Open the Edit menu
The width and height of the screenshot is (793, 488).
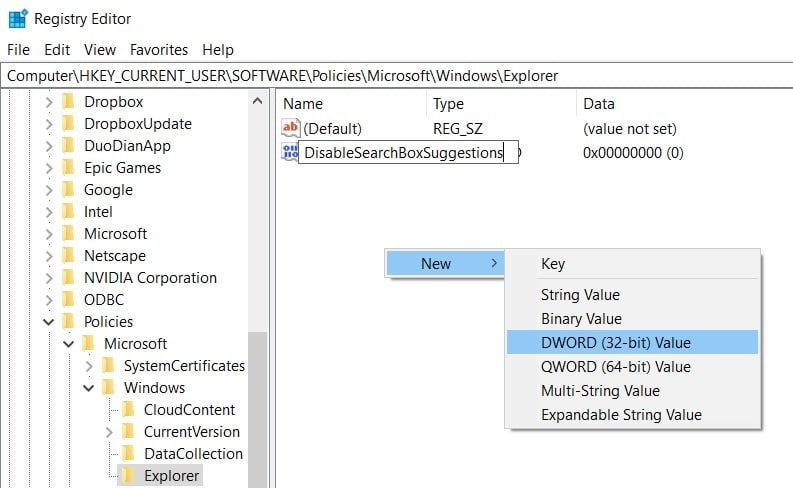pos(57,49)
